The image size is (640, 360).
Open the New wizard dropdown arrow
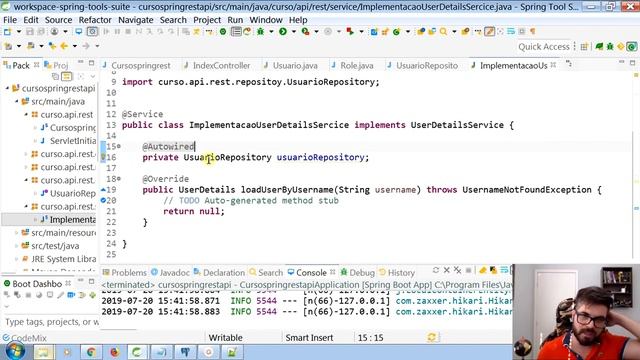tap(18, 31)
